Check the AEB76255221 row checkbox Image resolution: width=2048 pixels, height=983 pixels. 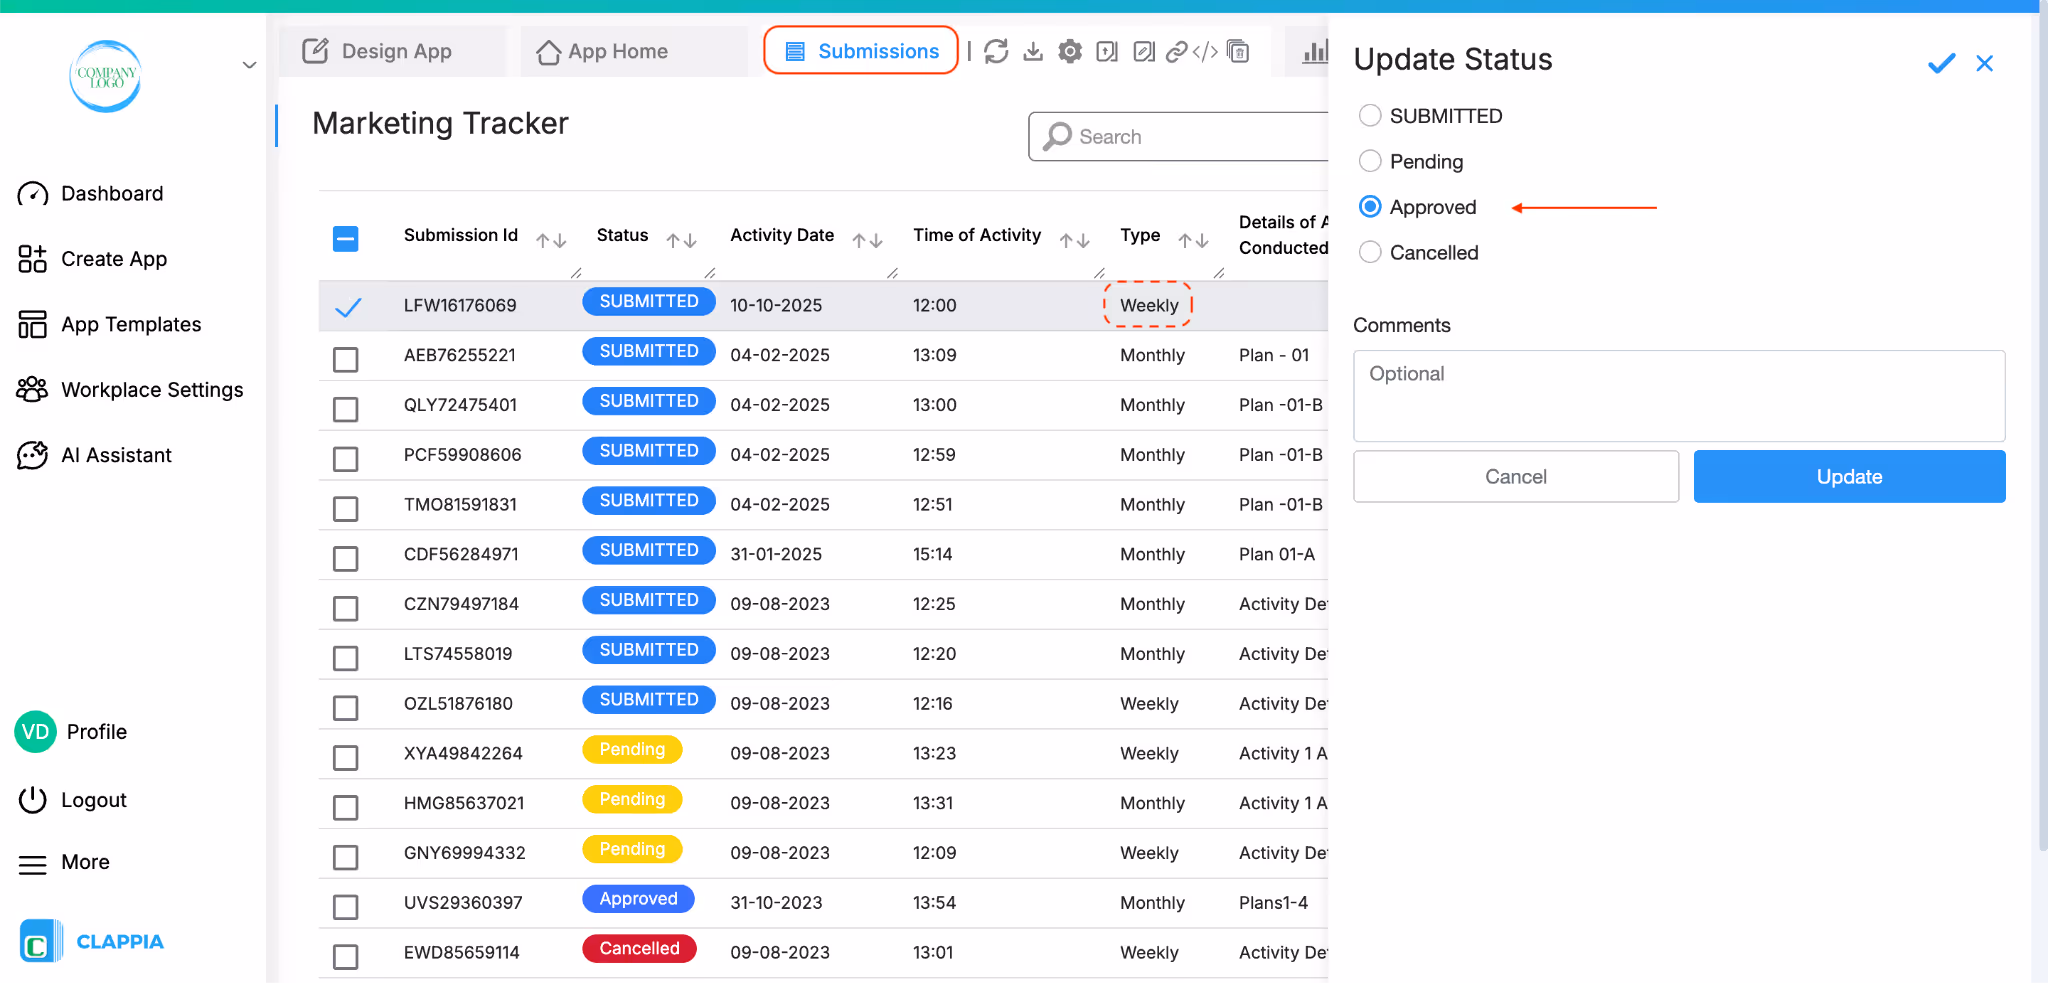pos(346,359)
